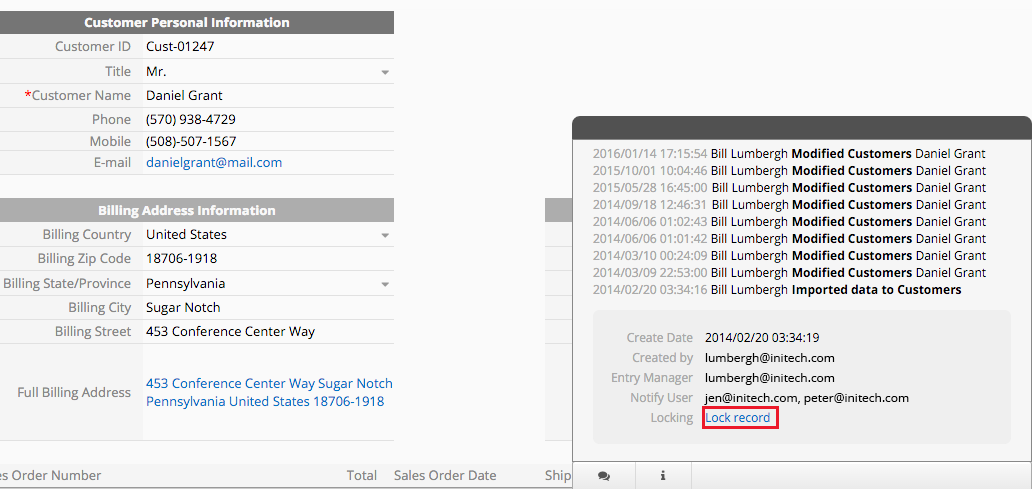Sort by Sales Order Date column
The image size is (1032, 489).
click(x=445, y=476)
